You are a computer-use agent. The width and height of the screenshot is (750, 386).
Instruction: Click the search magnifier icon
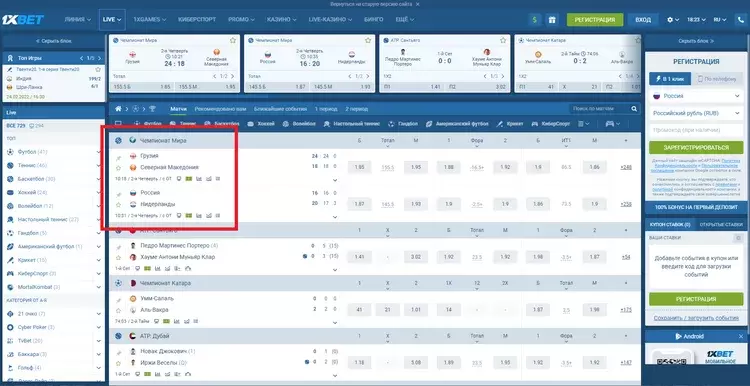(x=634, y=109)
